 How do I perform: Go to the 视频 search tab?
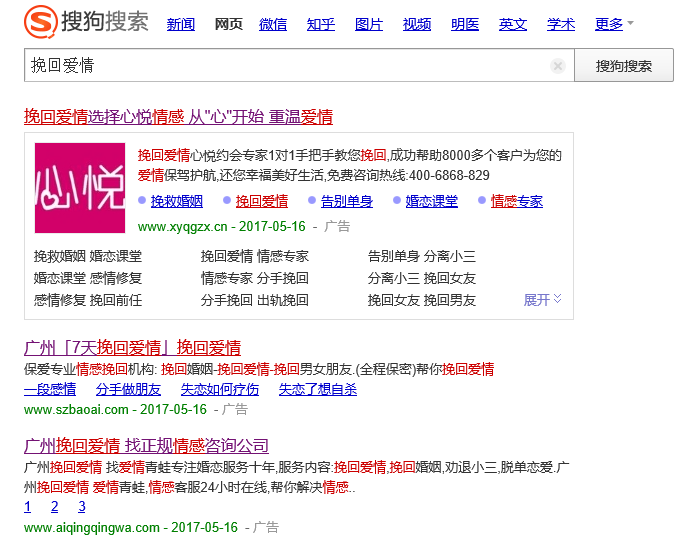[x=417, y=24]
